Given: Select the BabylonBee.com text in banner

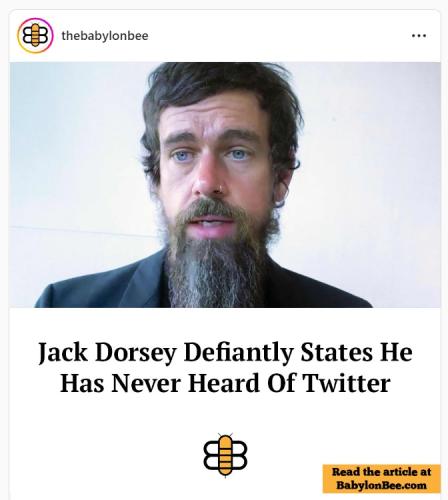Looking at the screenshot, I should click(381, 485).
